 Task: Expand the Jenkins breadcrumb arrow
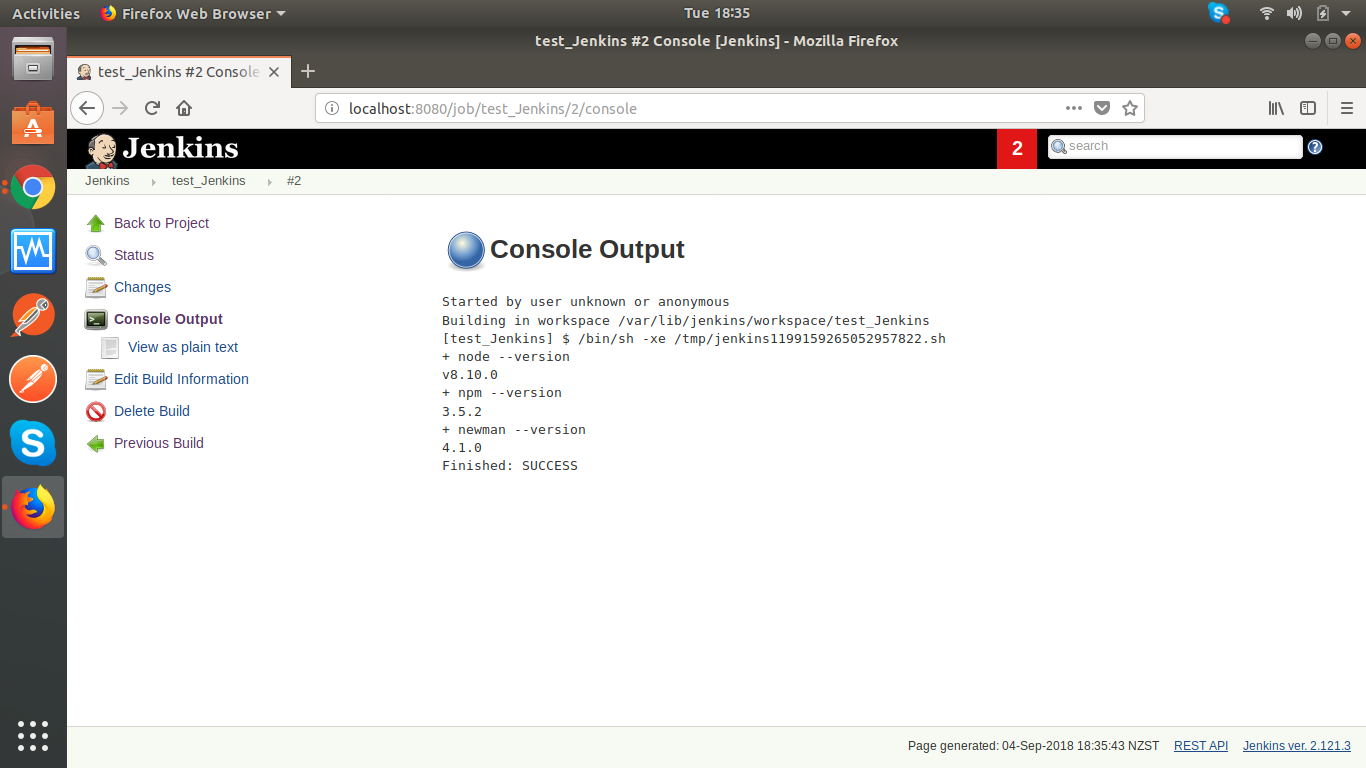[154, 182]
